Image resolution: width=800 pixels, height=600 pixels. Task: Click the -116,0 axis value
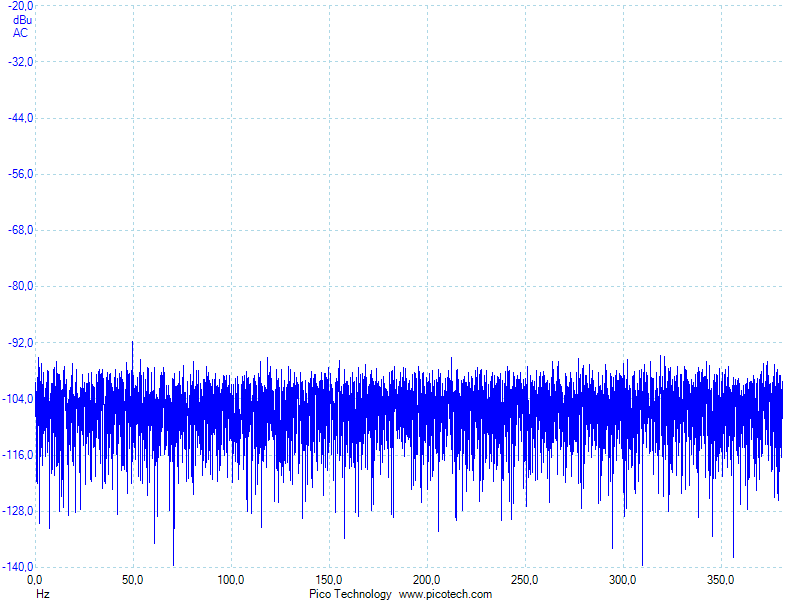(18, 455)
